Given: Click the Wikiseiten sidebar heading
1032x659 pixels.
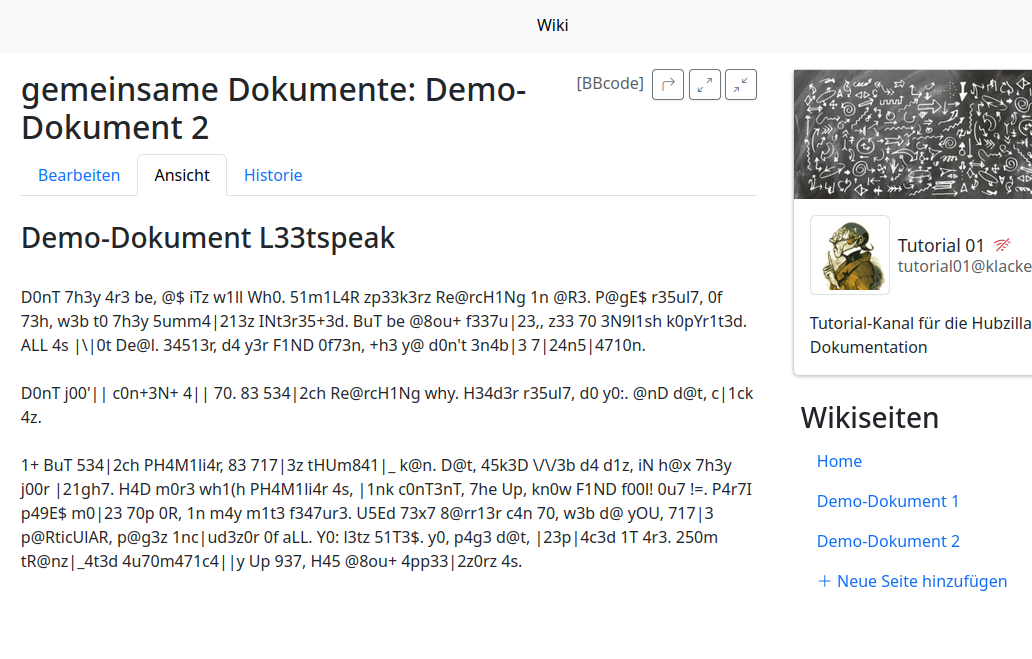Looking at the screenshot, I should [869, 418].
